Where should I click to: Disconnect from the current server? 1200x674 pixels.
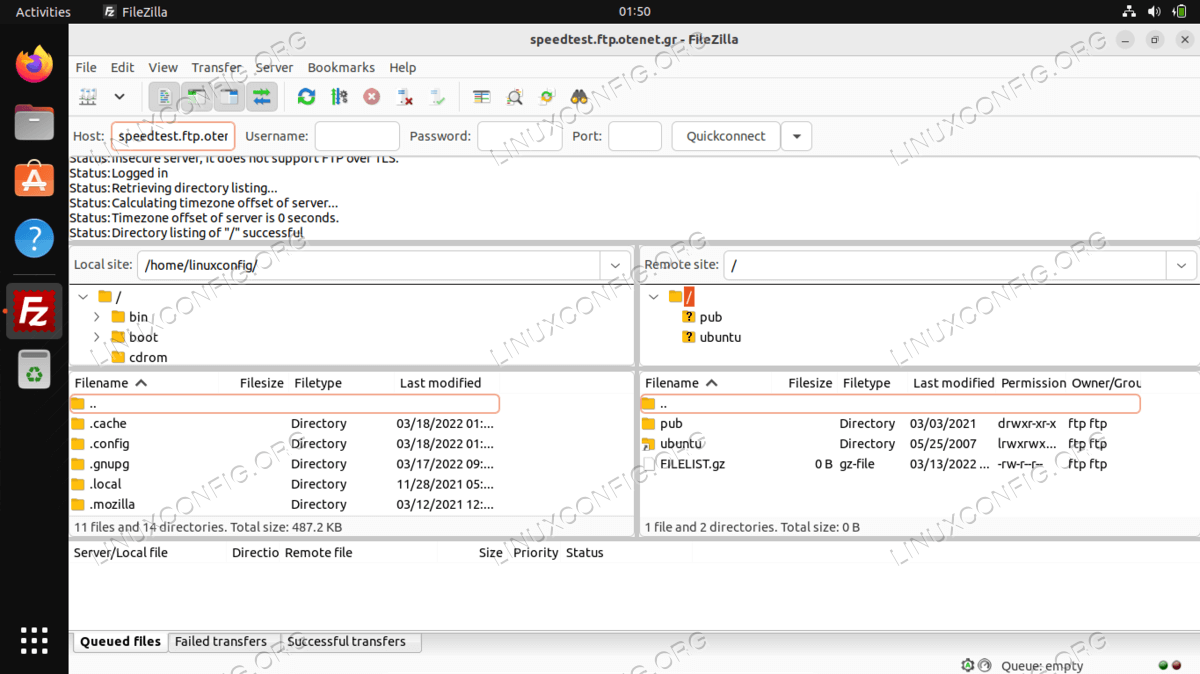point(405,97)
